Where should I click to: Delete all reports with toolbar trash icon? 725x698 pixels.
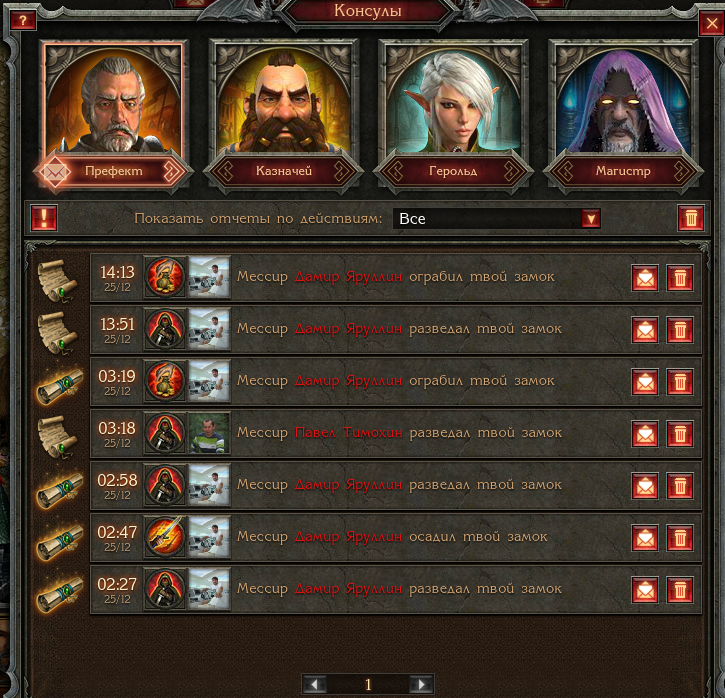point(691,218)
